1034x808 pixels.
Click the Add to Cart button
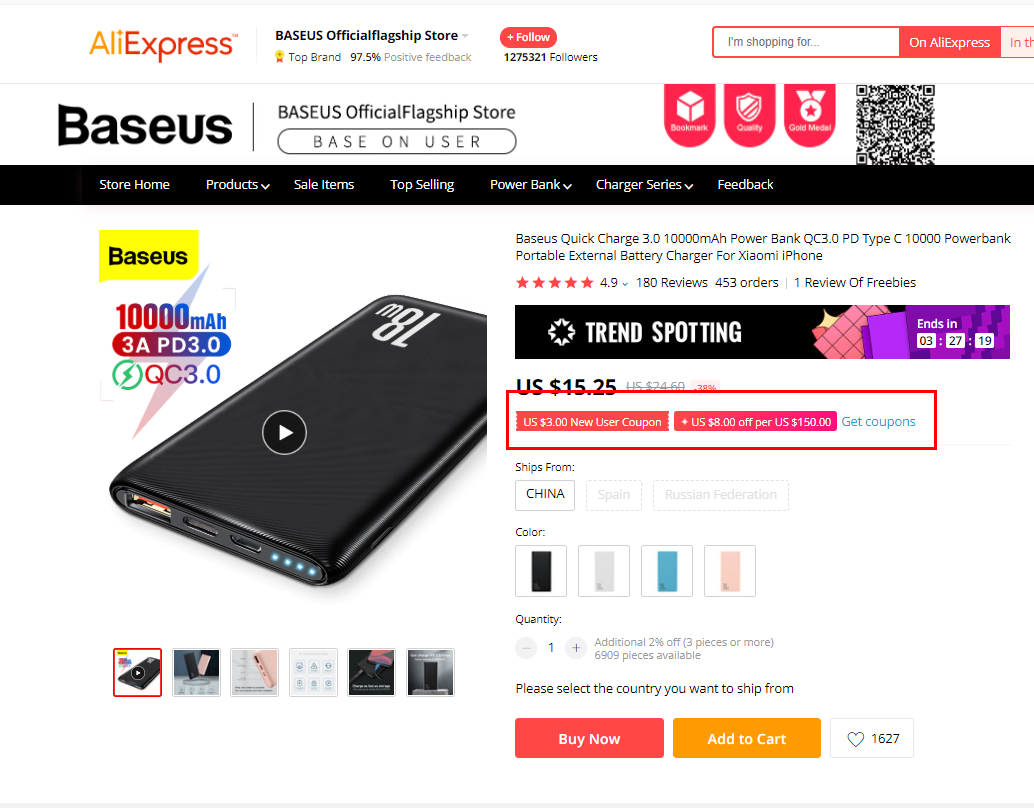coord(746,738)
